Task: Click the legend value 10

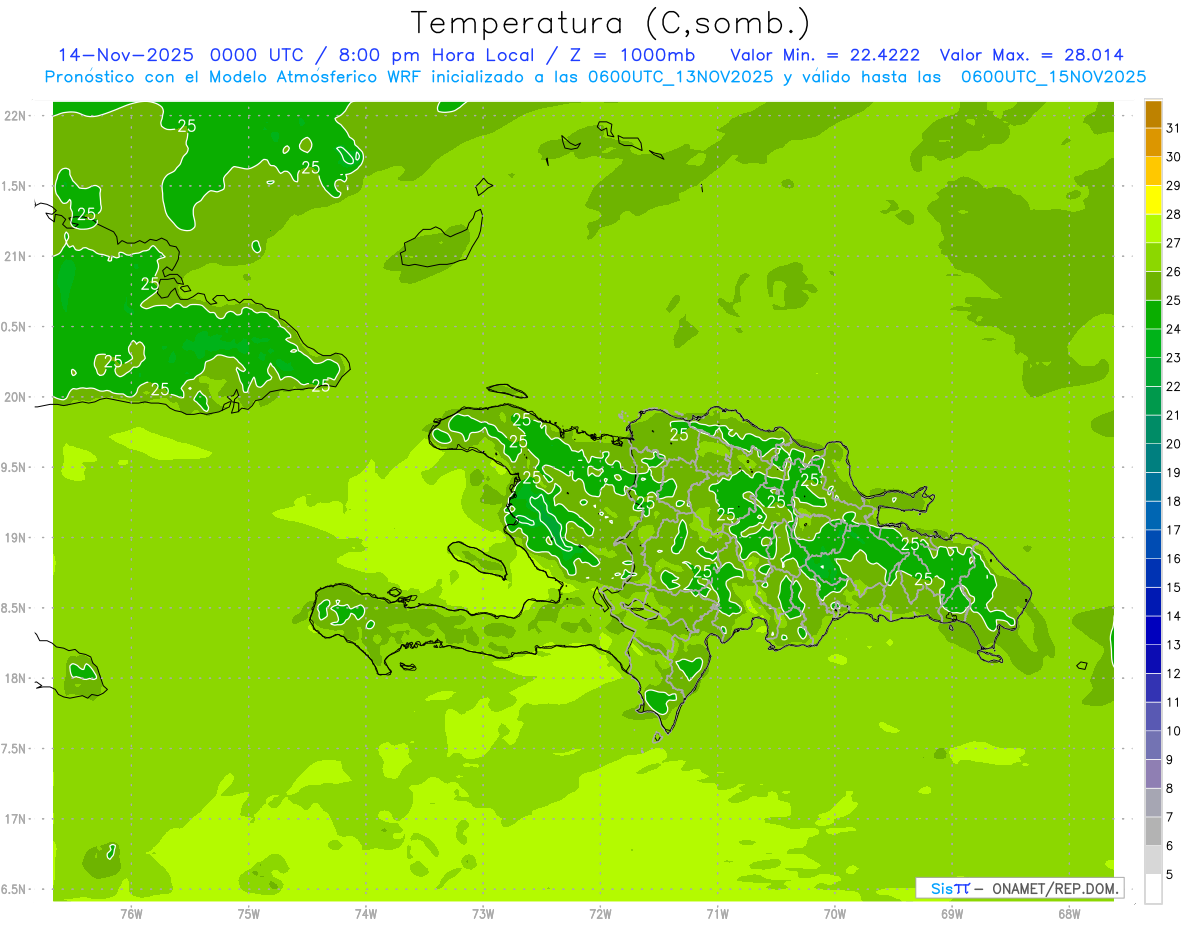Action: [1174, 731]
